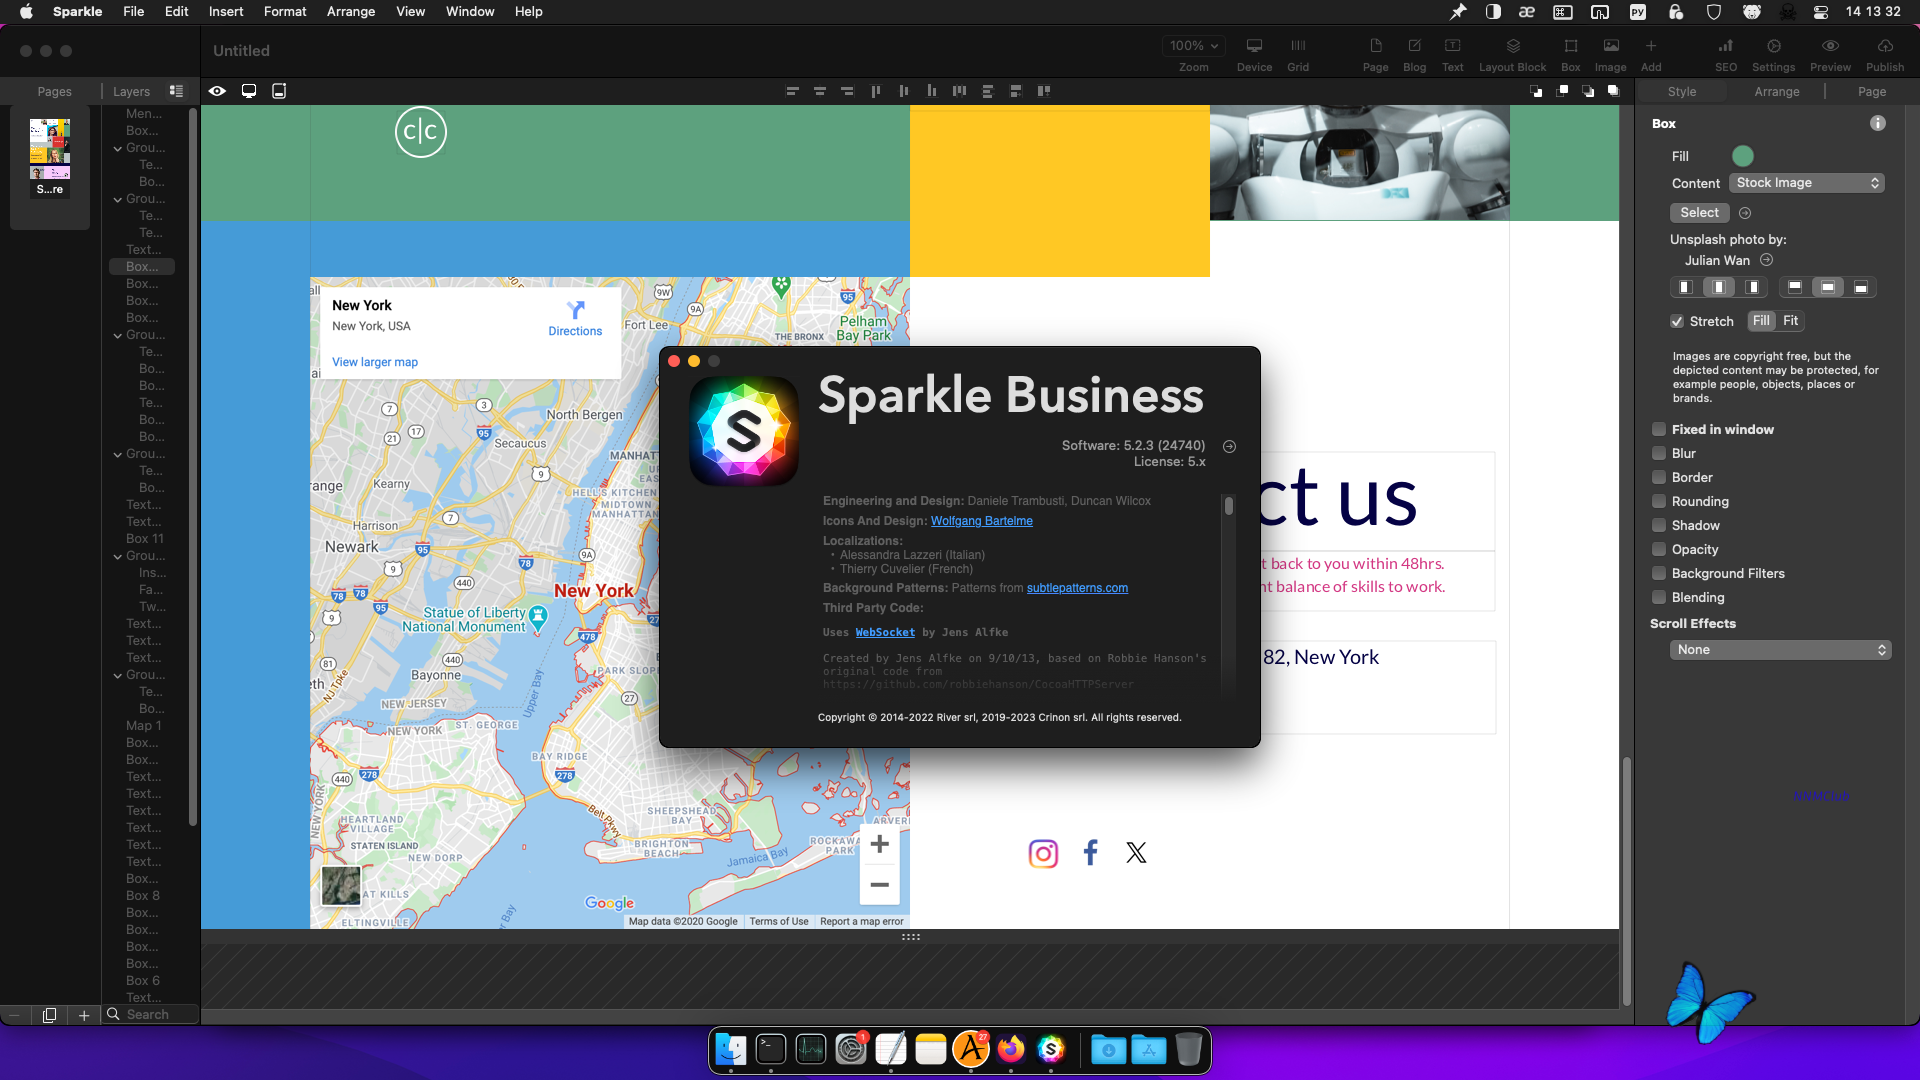Open the Wolfgang Bartelme link

(x=982, y=521)
